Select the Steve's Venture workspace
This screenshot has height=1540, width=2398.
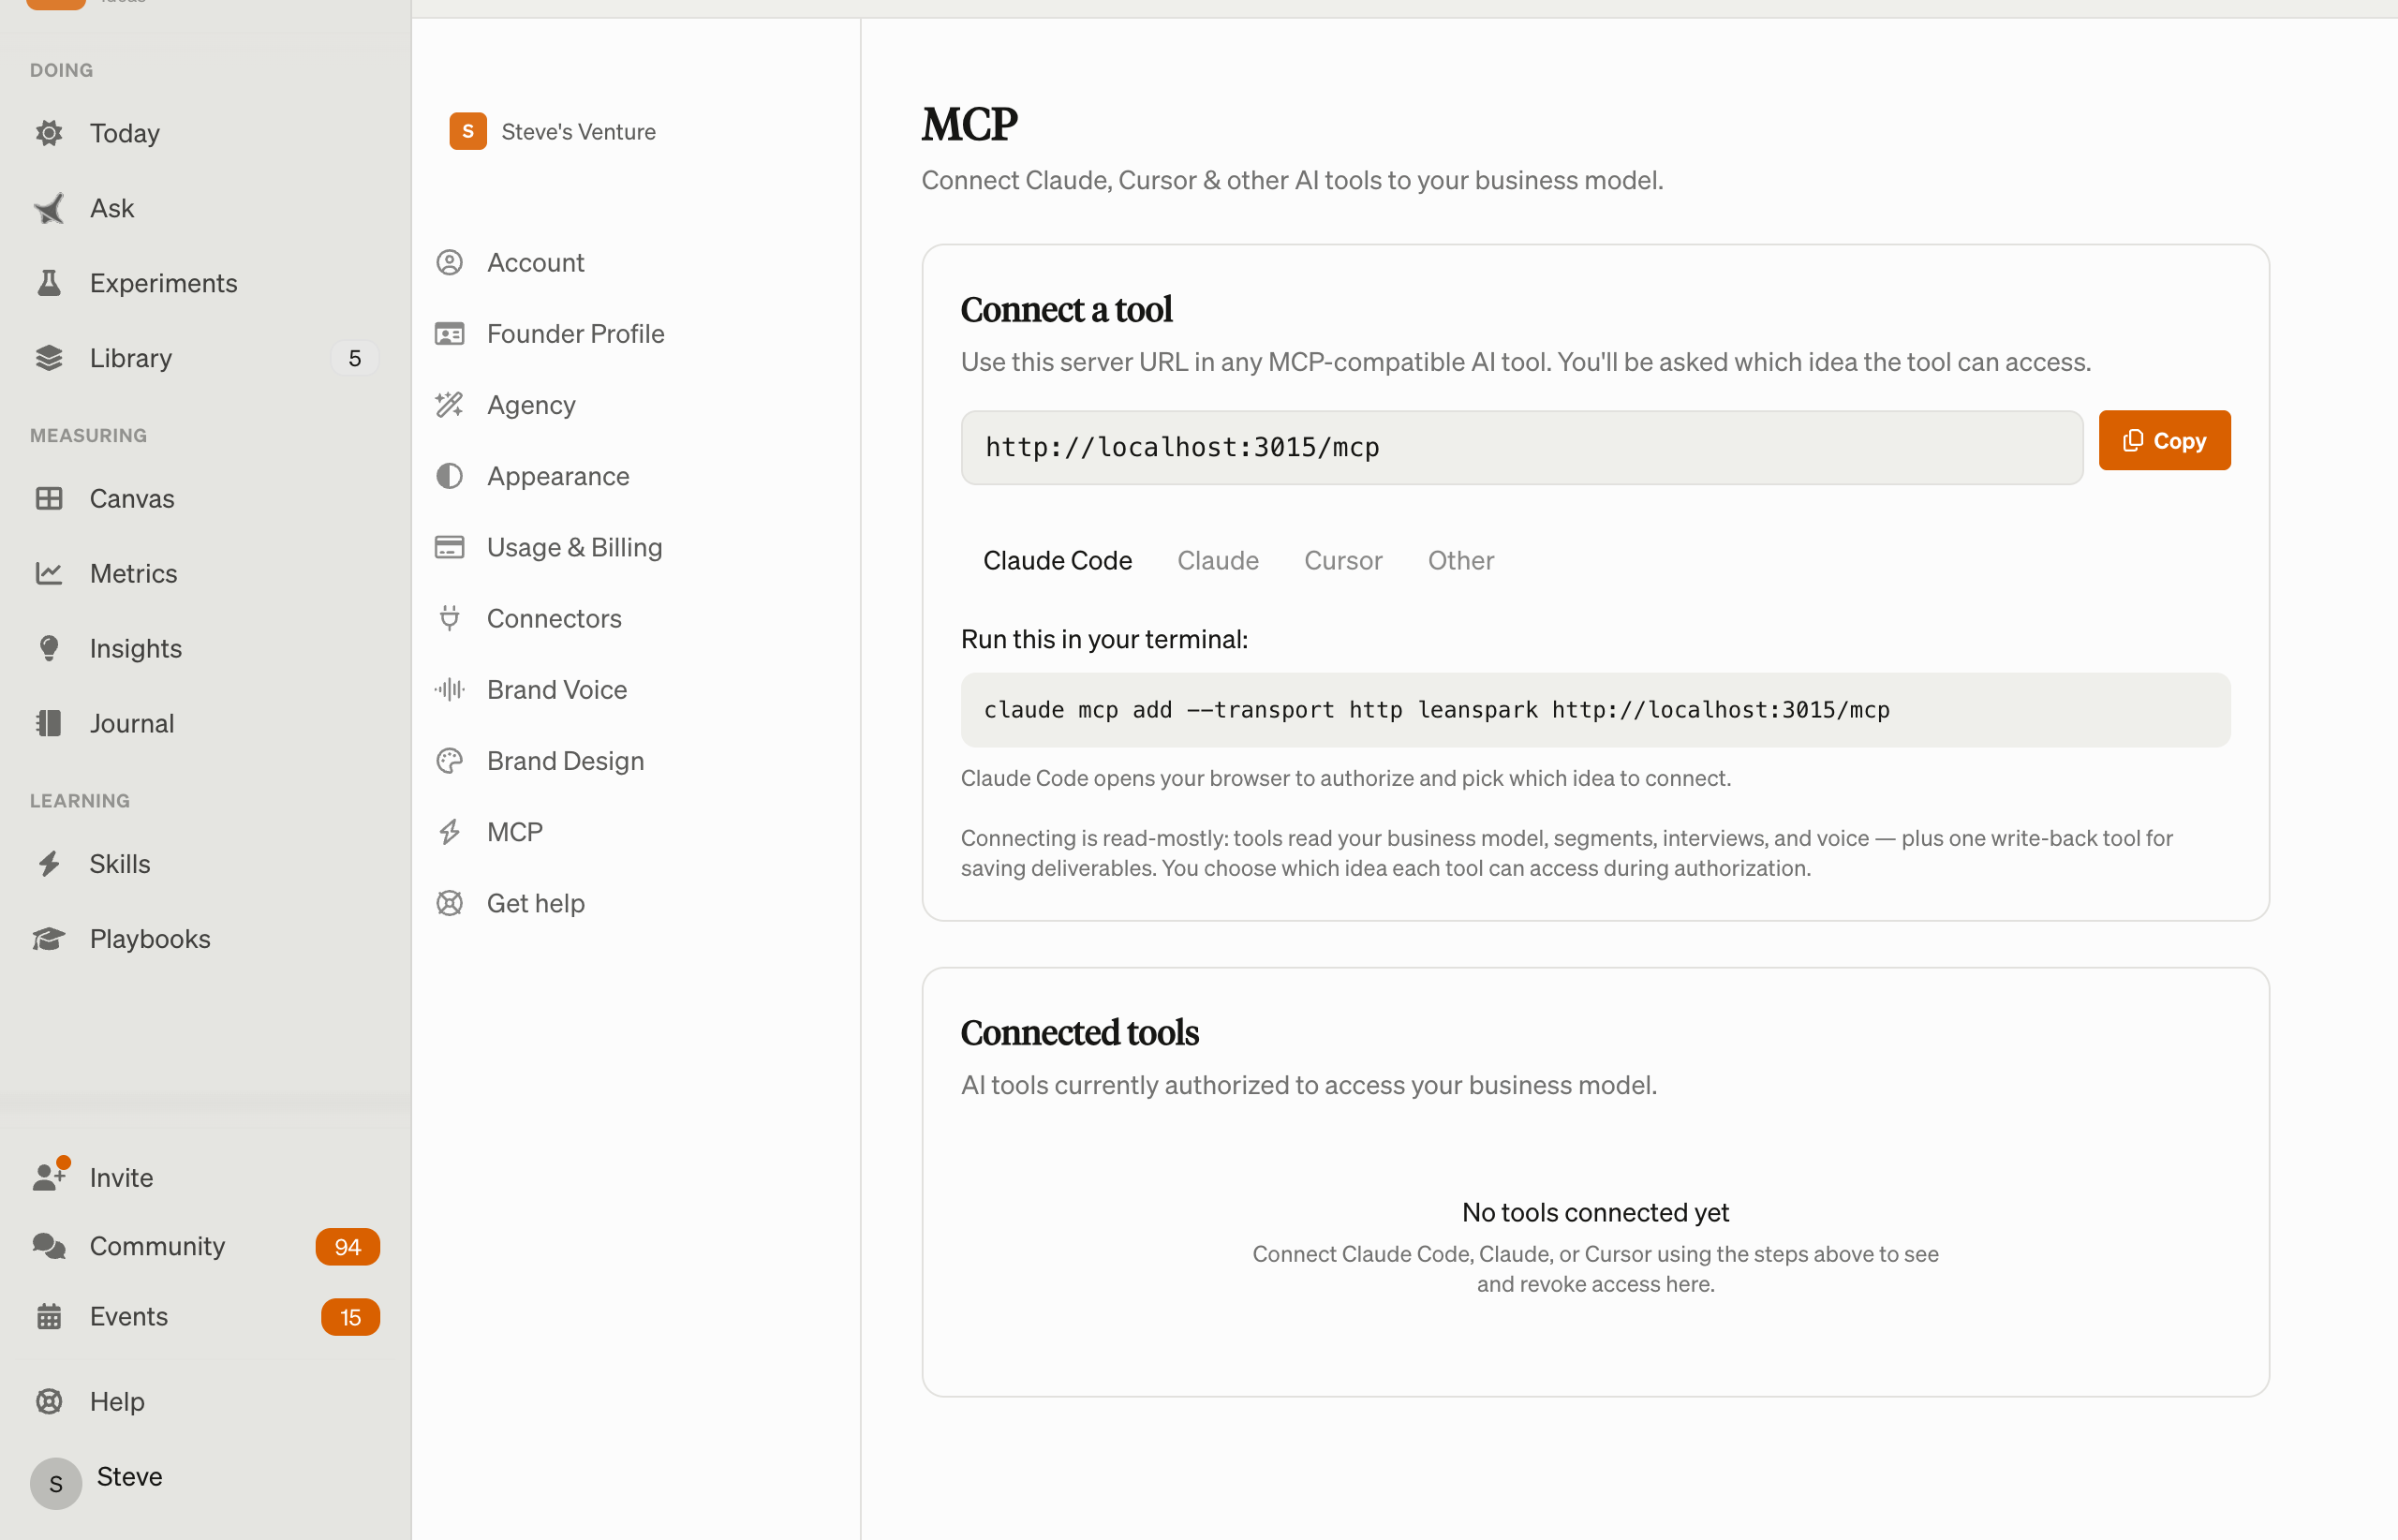click(x=552, y=131)
